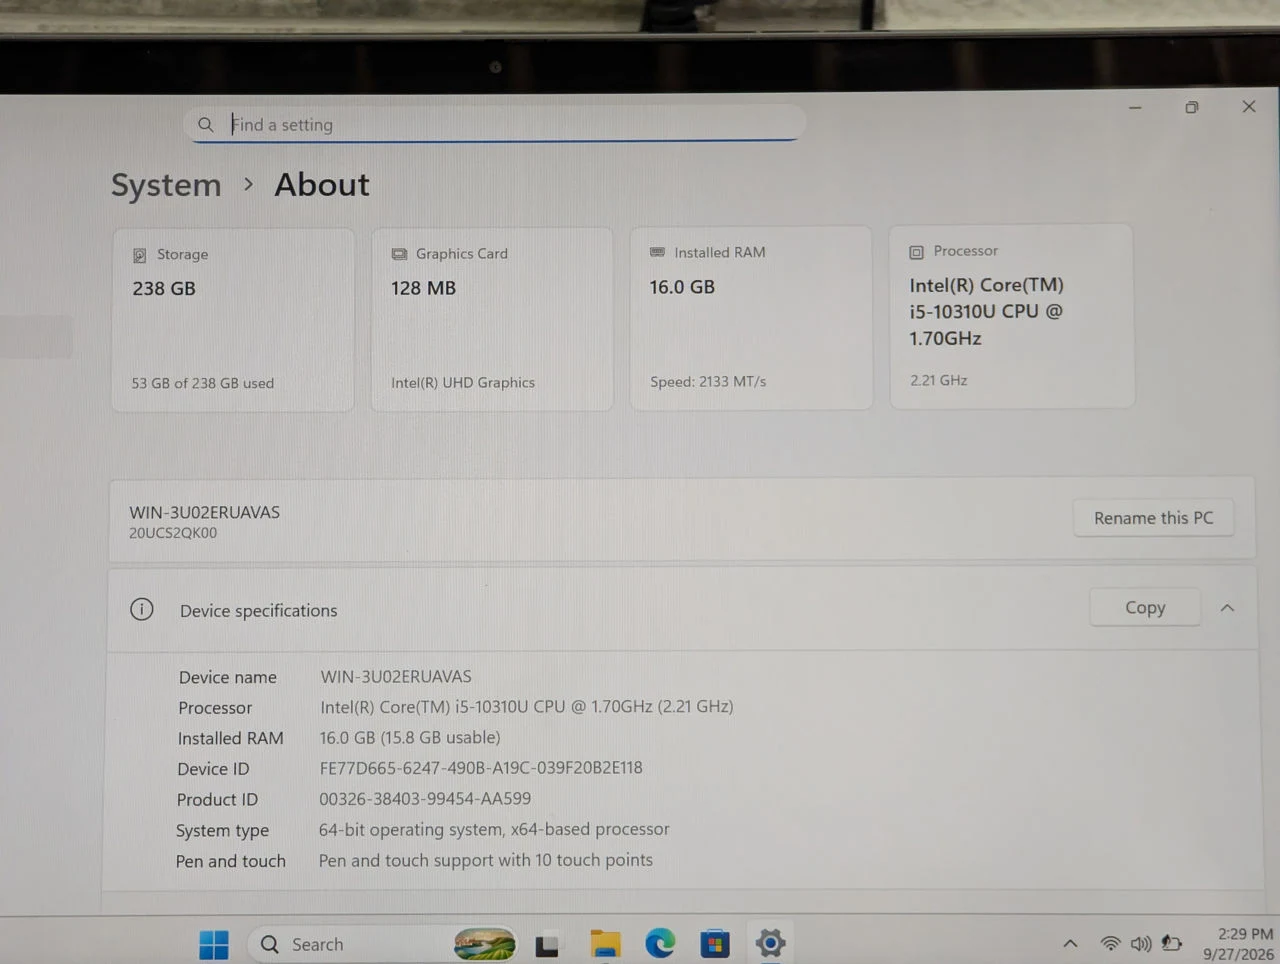The image size is (1280, 964).
Task: Click Rename this PC button
Action: click(x=1153, y=518)
